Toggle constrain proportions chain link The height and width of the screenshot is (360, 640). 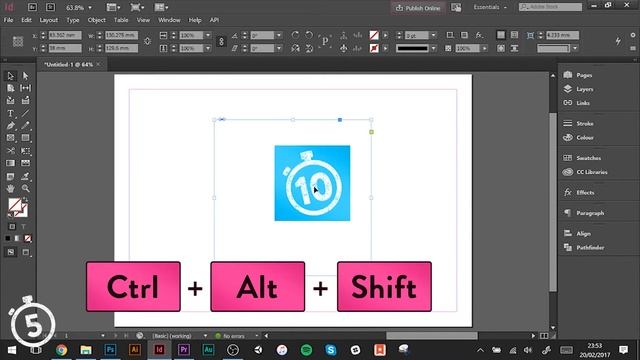221,42
